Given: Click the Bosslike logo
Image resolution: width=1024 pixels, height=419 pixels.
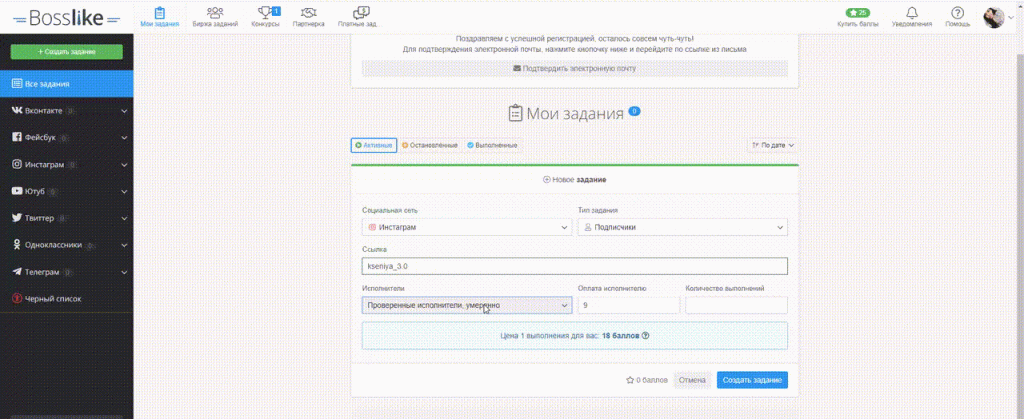Looking at the screenshot, I should tap(67, 18).
